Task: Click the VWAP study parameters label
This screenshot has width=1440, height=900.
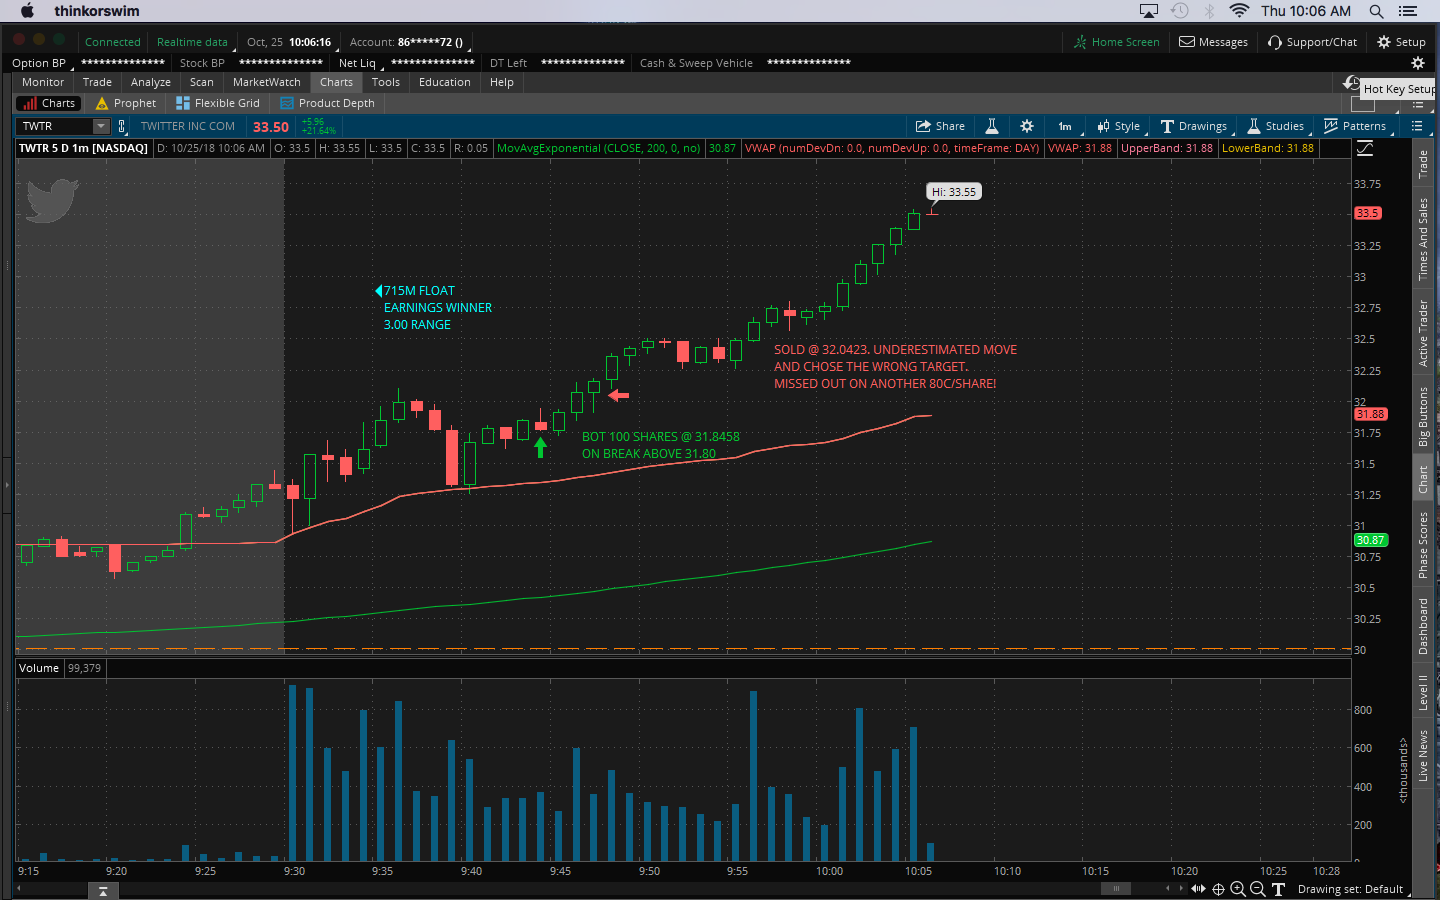Action: [892, 148]
